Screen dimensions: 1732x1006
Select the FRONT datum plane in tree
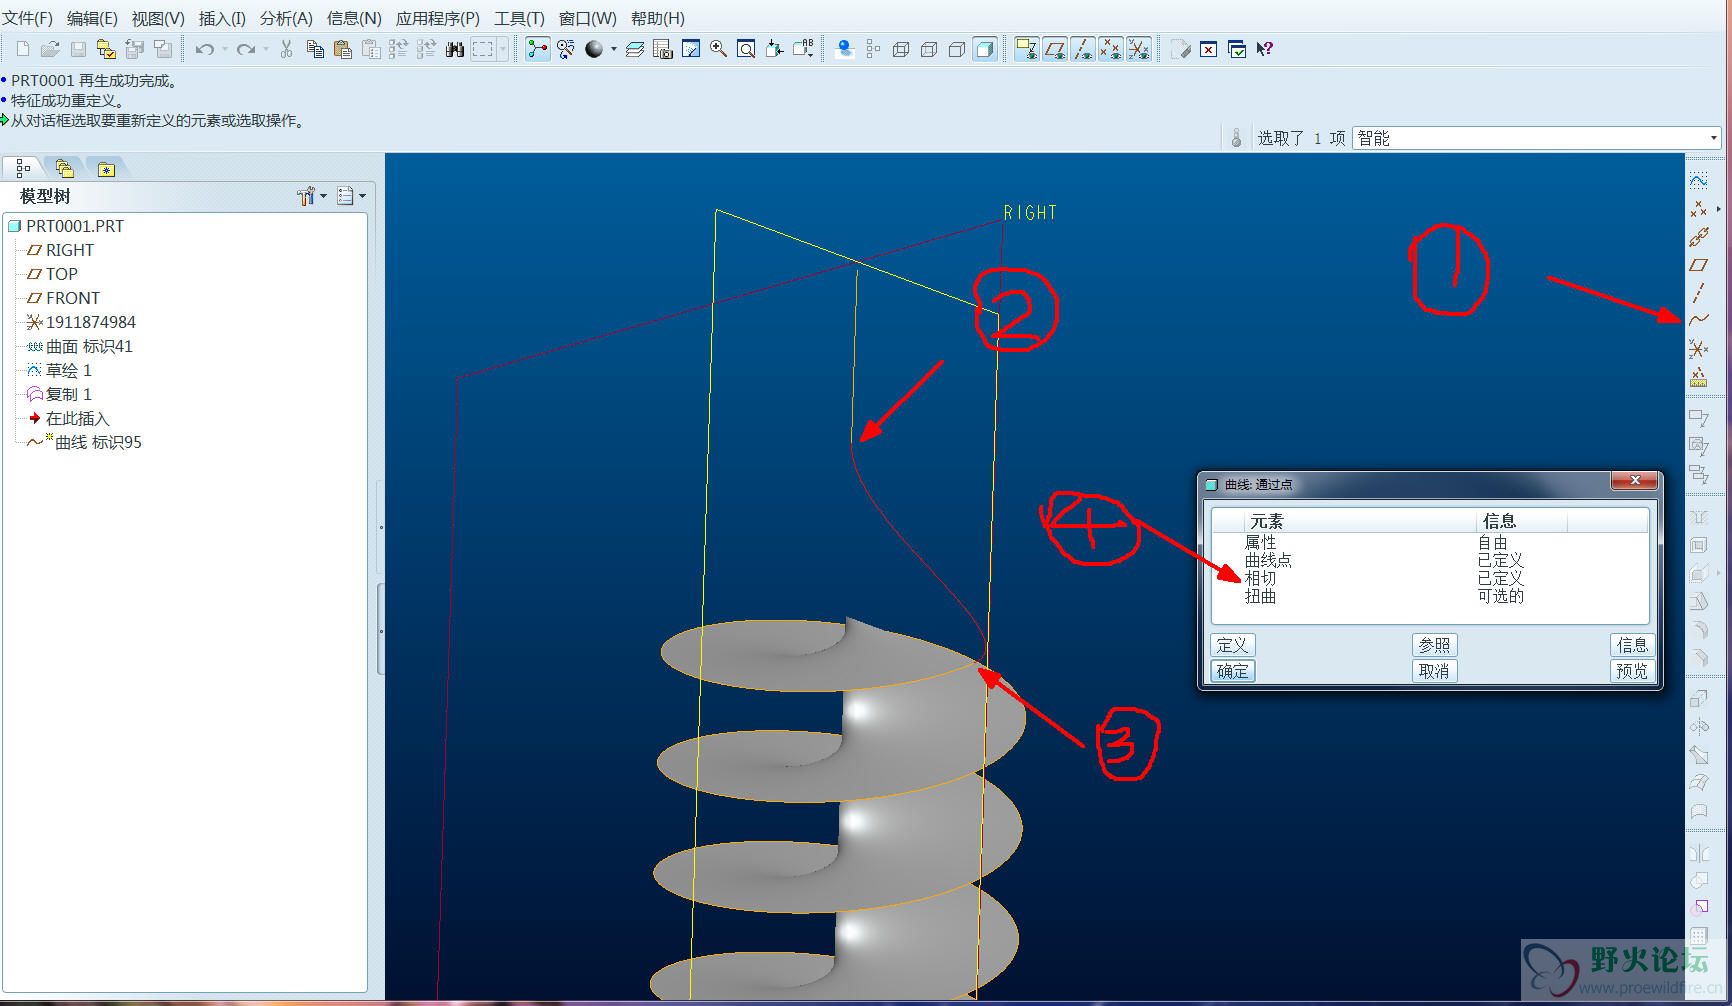(x=72, y=298)
